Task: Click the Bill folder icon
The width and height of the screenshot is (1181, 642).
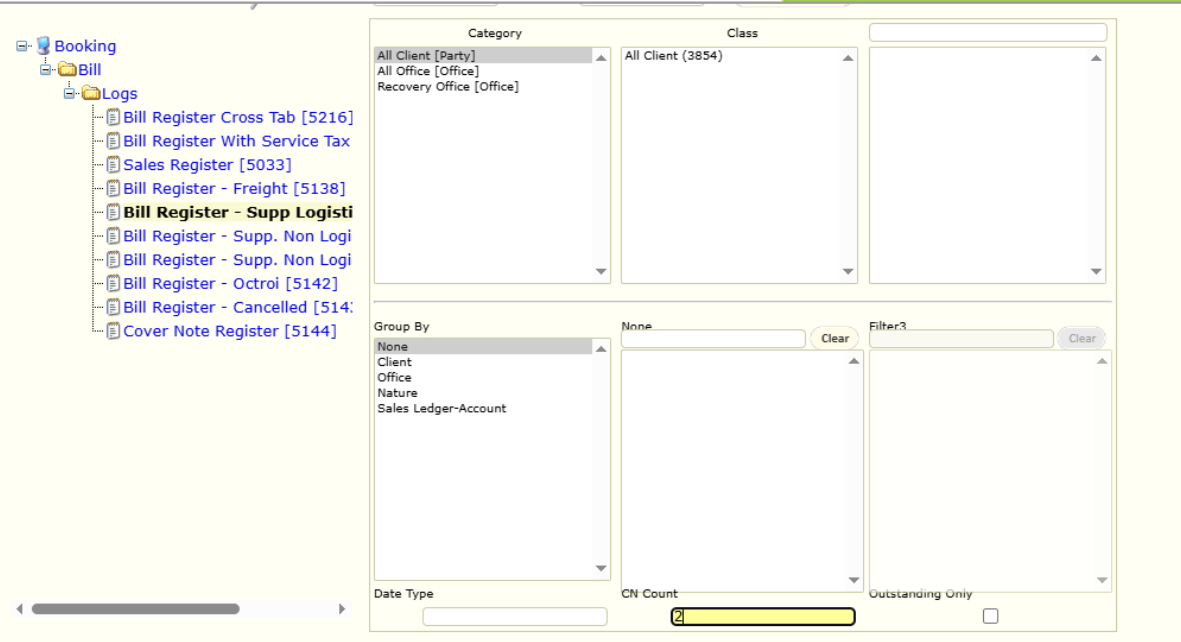Action: coord(67,70)
